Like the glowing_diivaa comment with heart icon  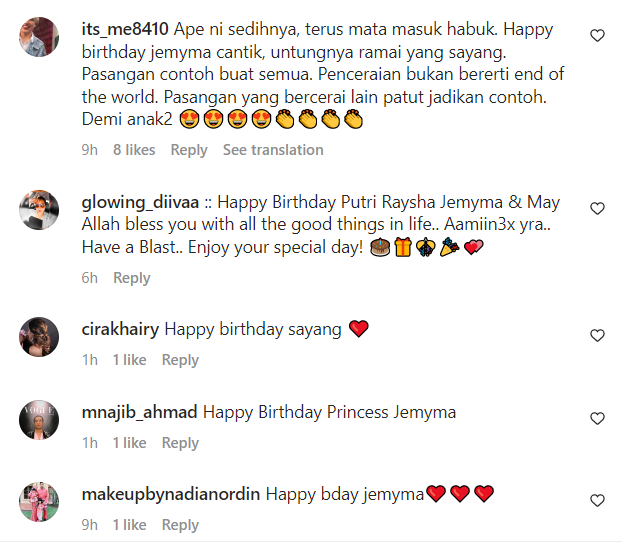coord(597,208)
